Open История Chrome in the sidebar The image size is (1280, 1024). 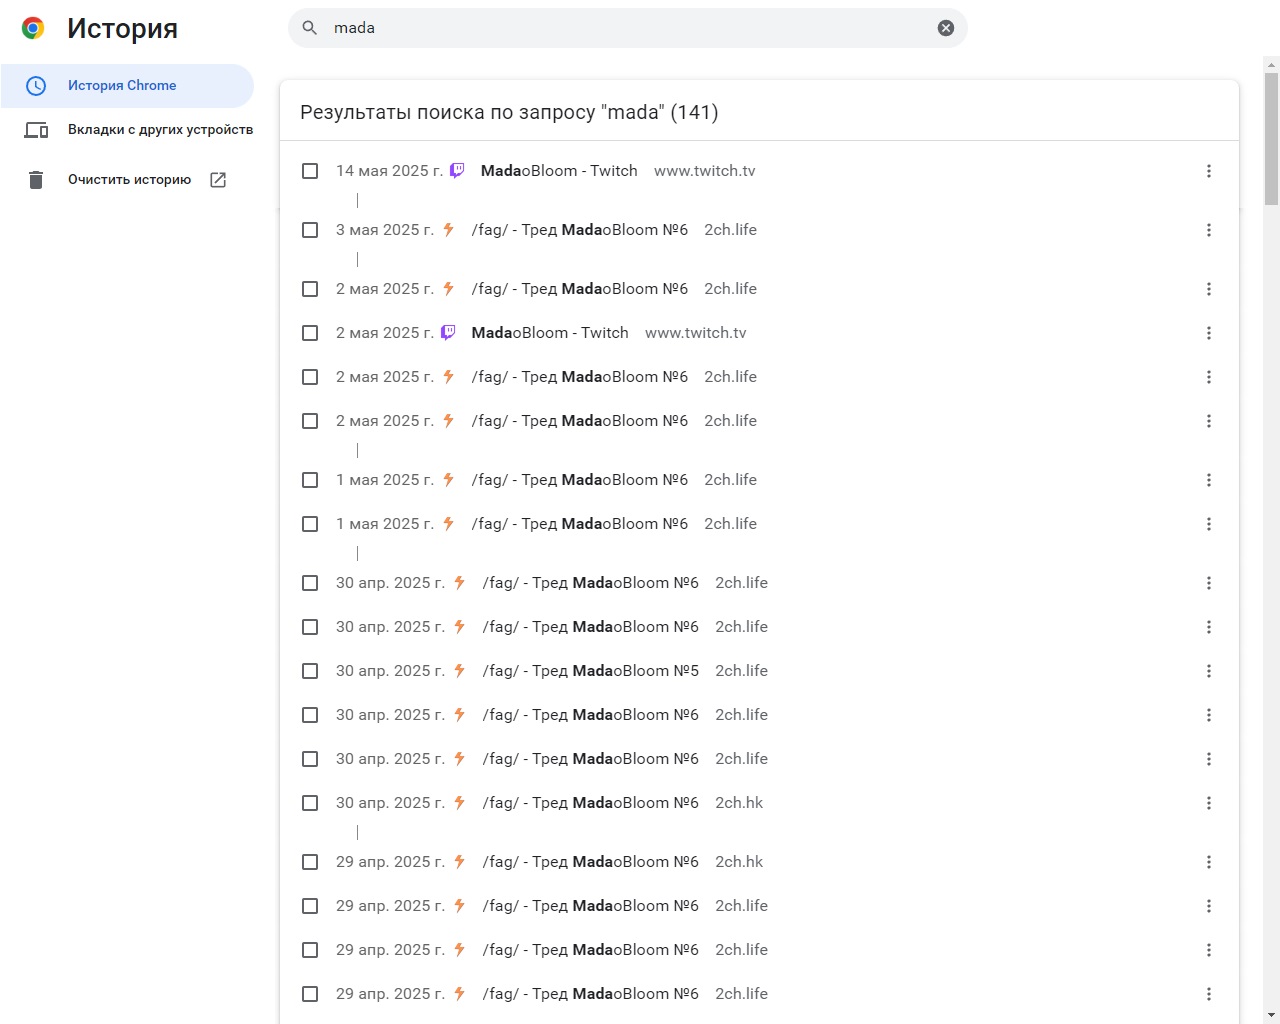click(127, 86)
